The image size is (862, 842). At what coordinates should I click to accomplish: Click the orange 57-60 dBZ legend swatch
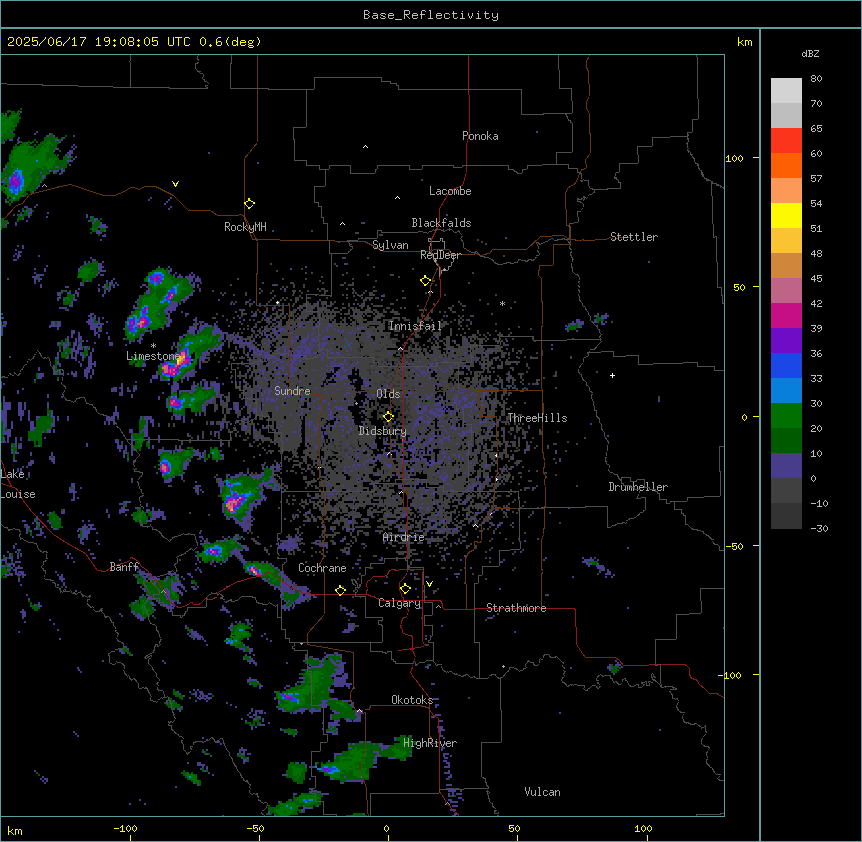(786, 165)
